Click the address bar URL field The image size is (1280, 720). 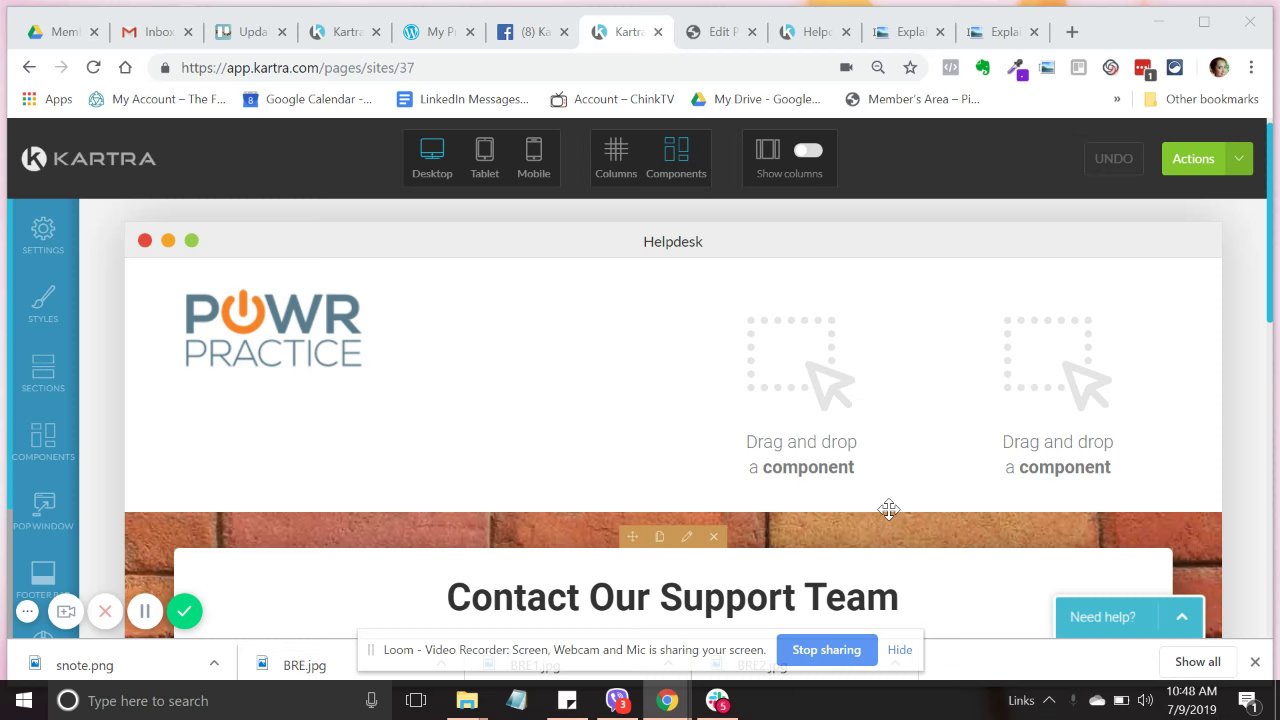pos(500,67)
